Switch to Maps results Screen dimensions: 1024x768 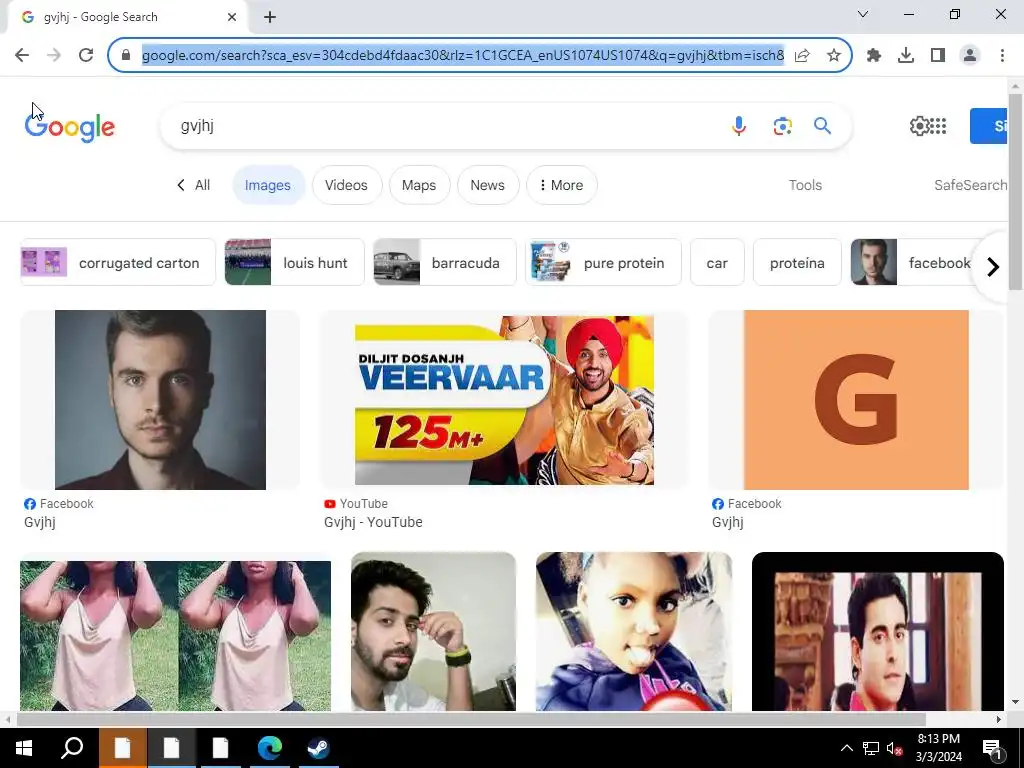click(419, 185)
